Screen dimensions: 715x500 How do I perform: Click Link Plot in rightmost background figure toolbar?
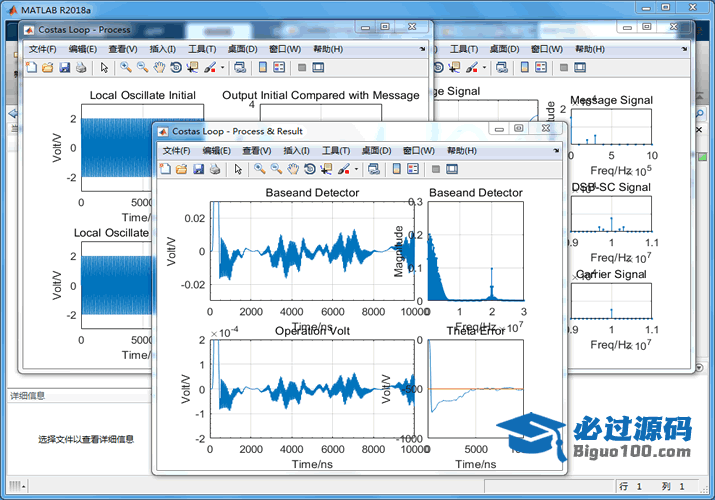point(502,67)
